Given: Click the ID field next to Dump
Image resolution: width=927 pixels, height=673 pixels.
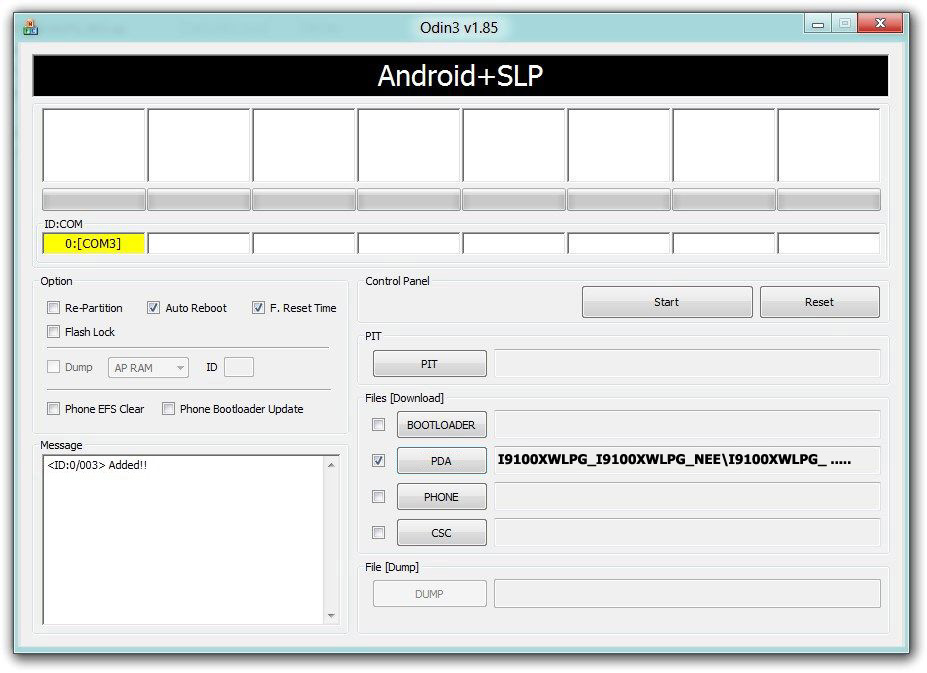Looking at the screenshot, I should 239,367.
